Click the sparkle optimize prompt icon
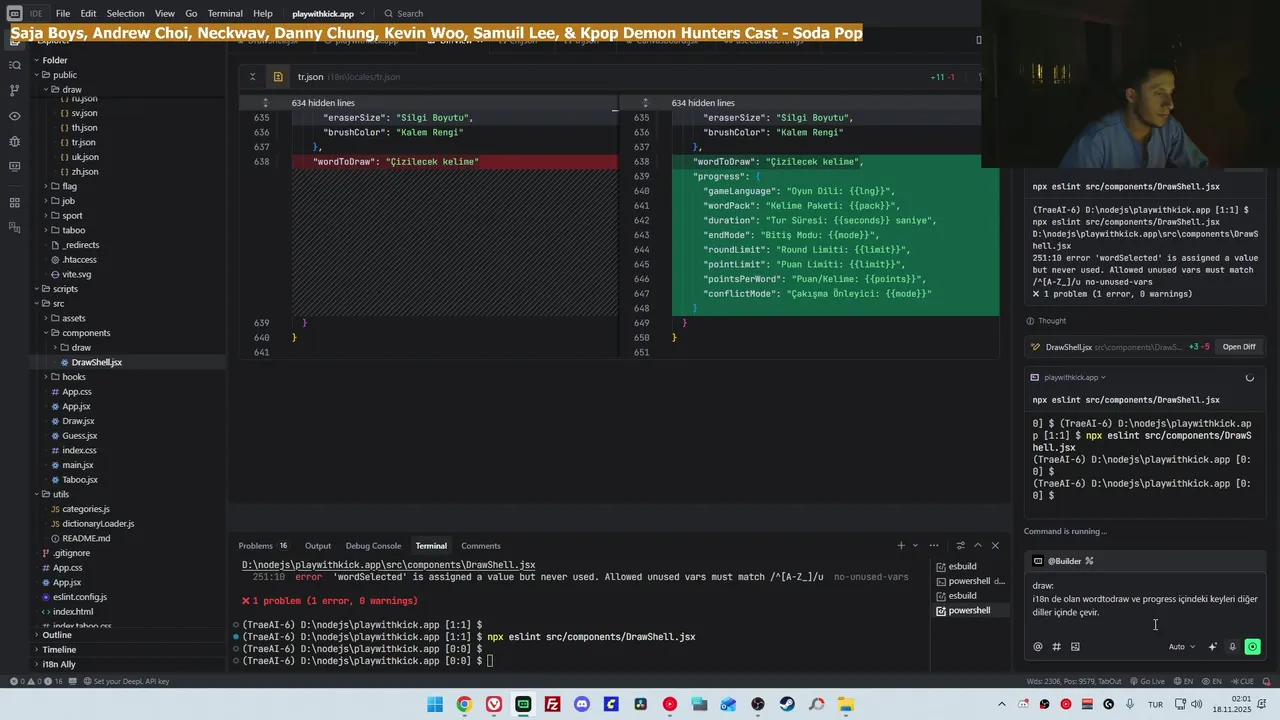The image size is (1280, 720). (x=1213, y=647)
